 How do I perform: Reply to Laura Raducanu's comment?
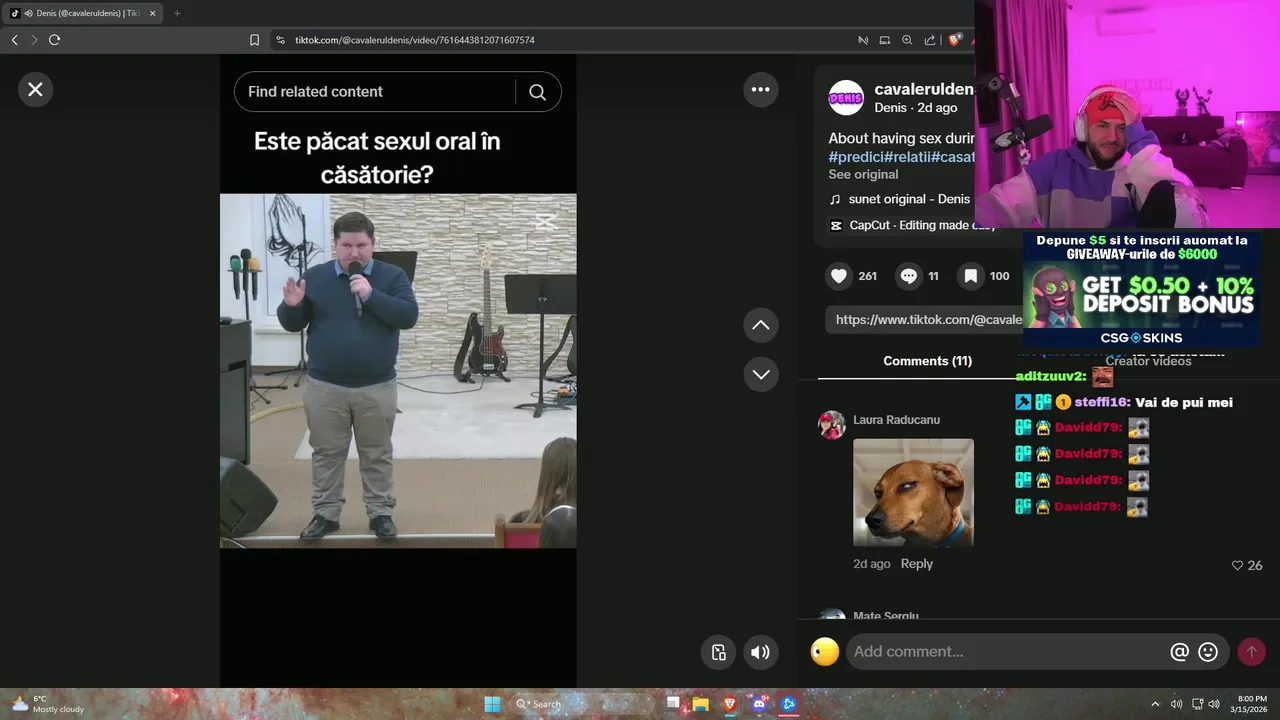(916, 564)
